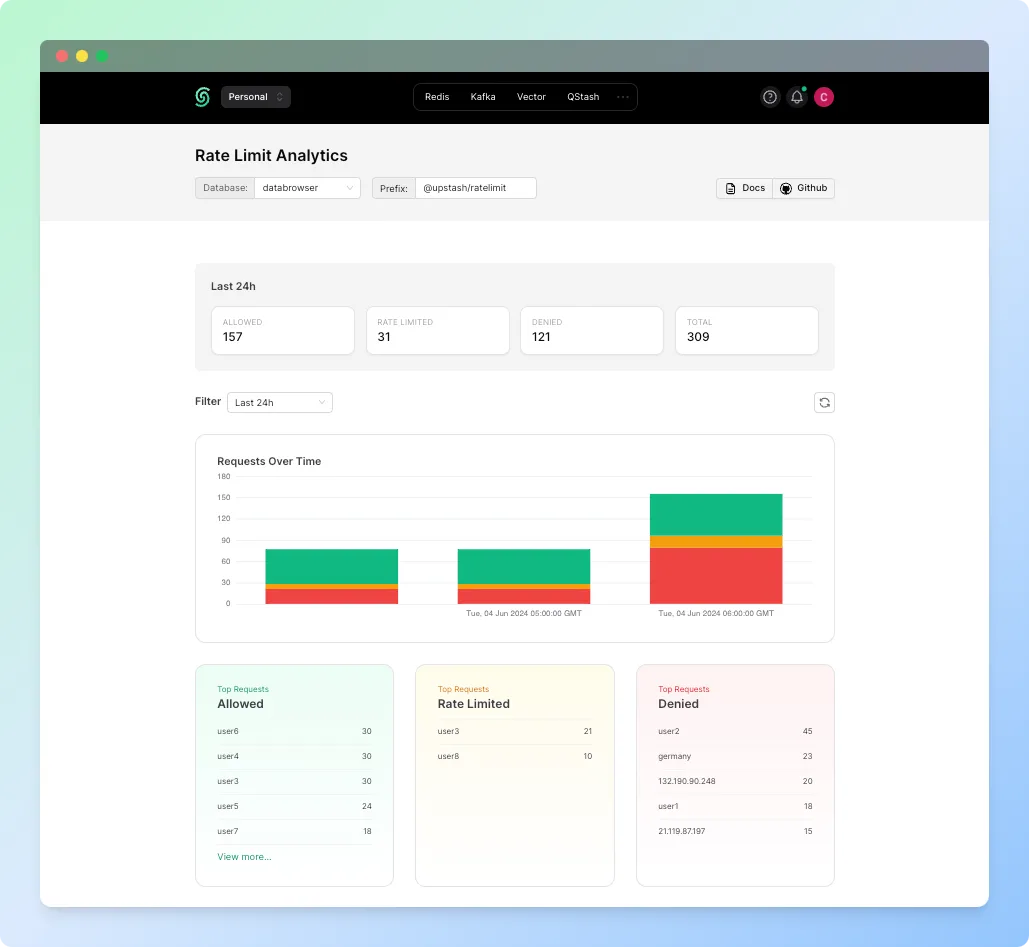
Task: Click the 132.190.90.248 row in Denied
Action: pos(736,781)
